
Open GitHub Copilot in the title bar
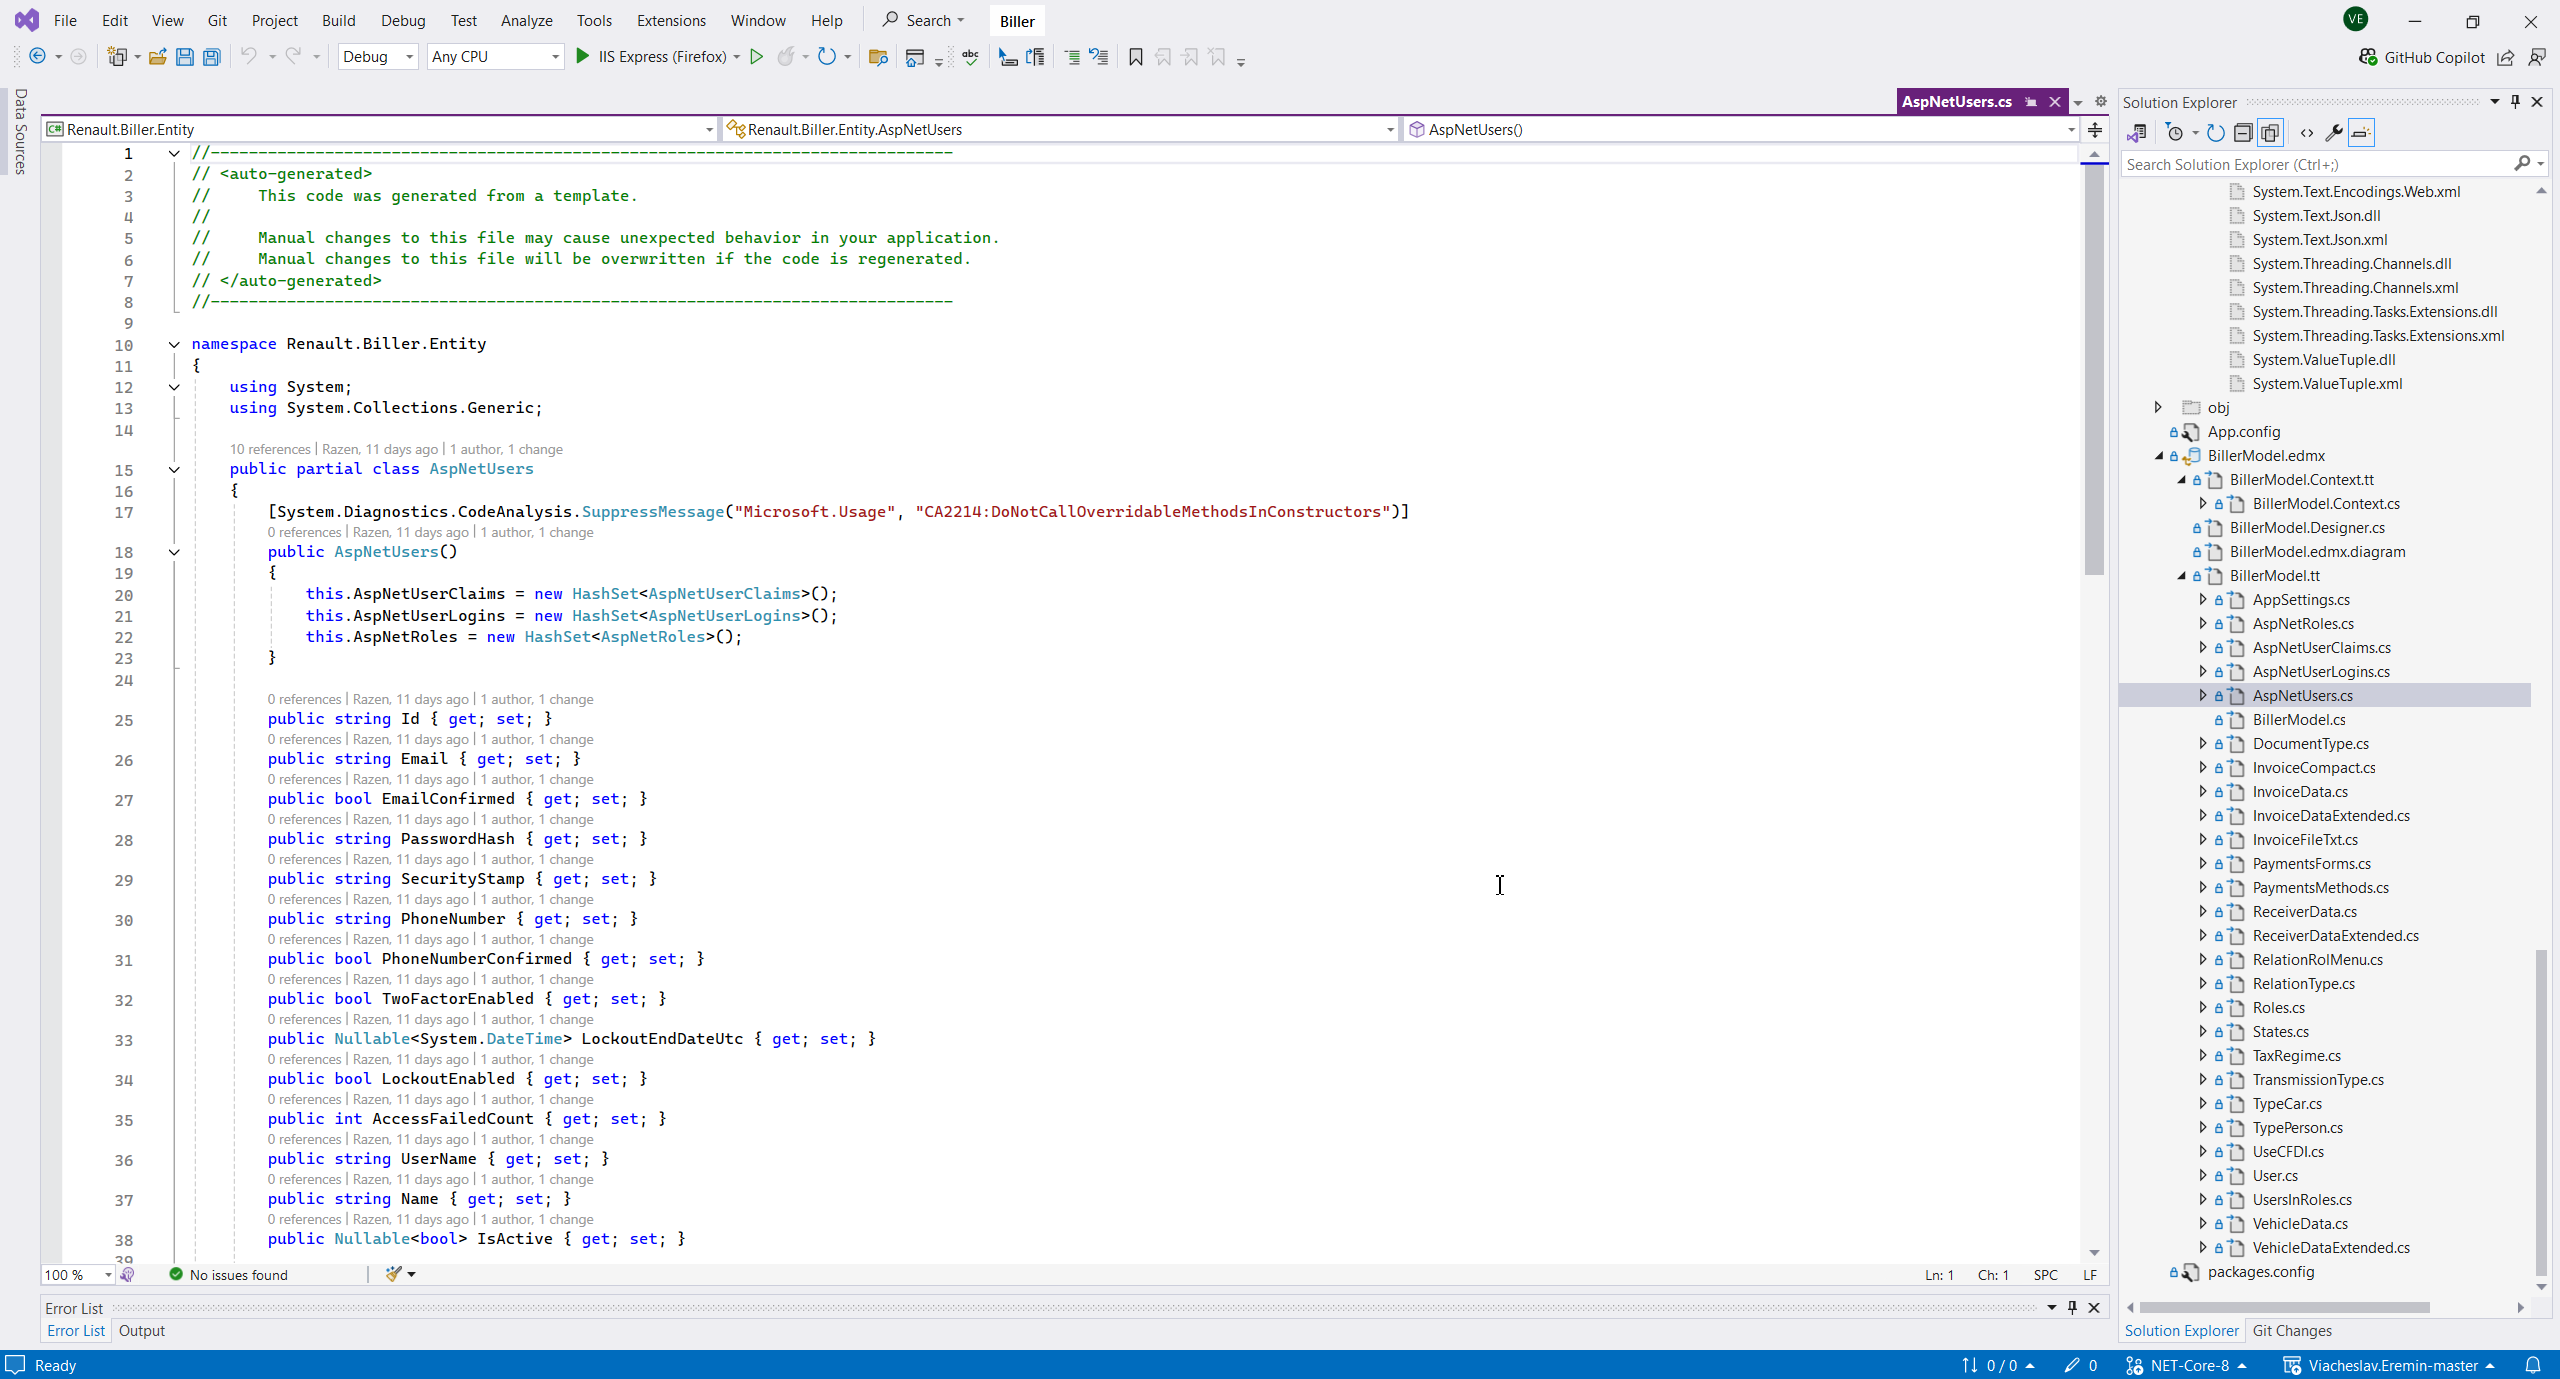coord(2422,57)
